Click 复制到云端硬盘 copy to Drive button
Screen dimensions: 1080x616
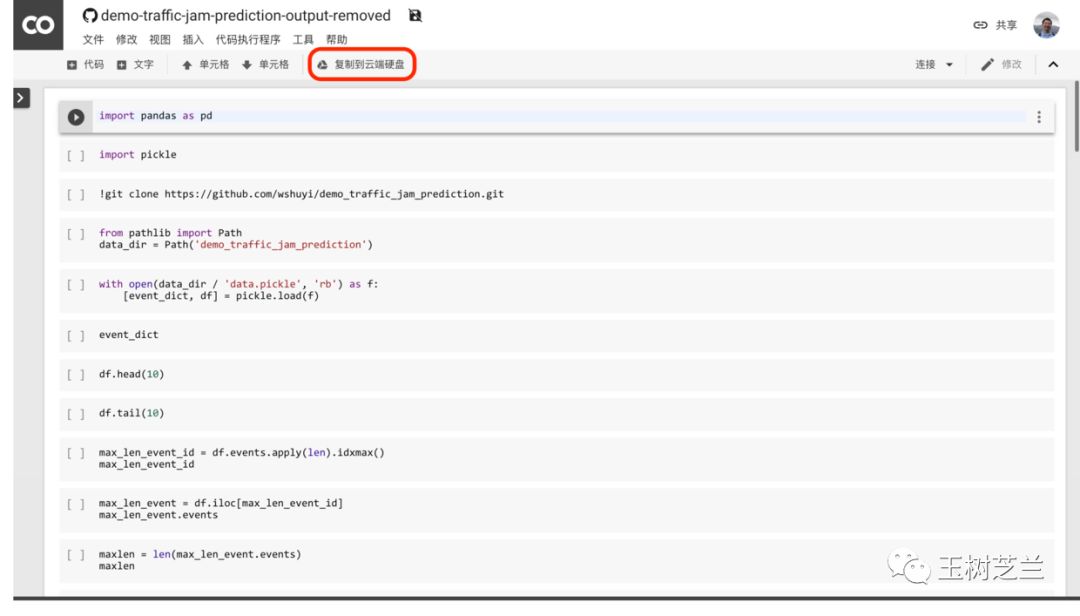(x=361, y=65)
